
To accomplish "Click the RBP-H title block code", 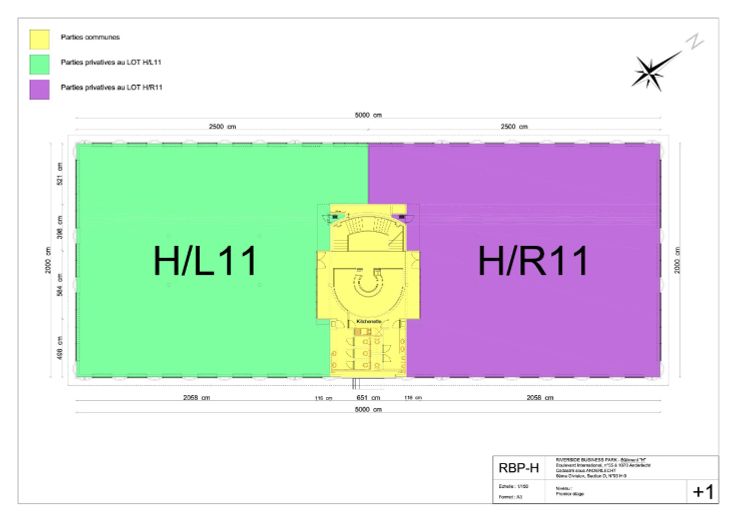I will pos(519,468).
